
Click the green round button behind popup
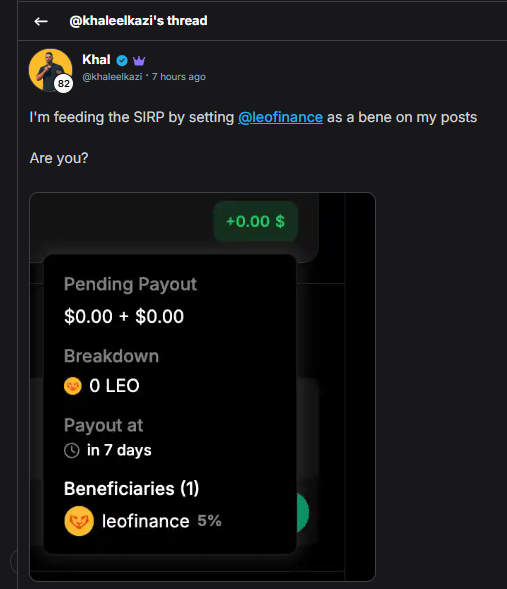tap(303, 513)
